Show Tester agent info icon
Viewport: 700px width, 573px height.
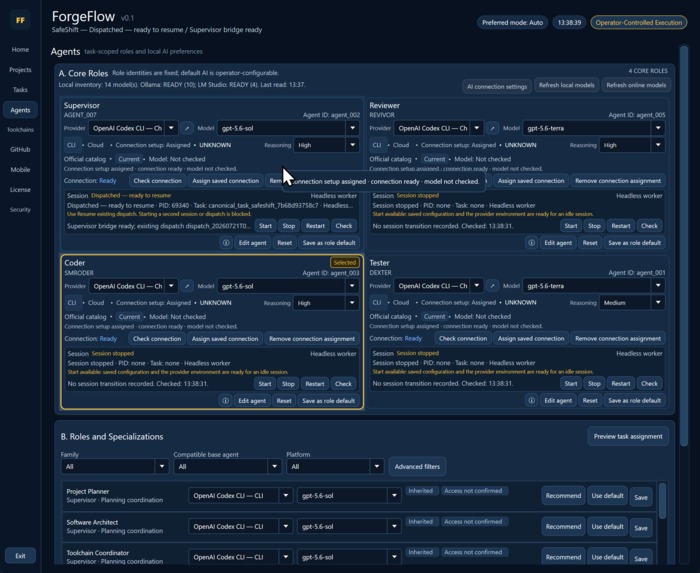pos(531,400)
